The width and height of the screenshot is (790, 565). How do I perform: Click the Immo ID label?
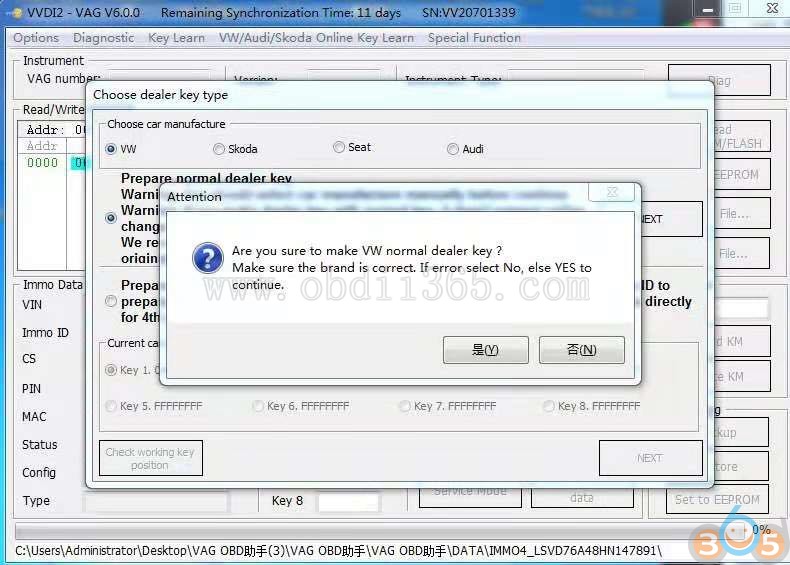45,333
